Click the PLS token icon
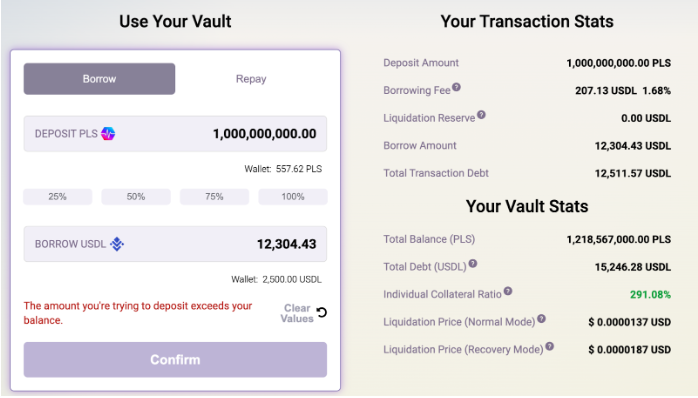698x398 pixels. (108, 134)
